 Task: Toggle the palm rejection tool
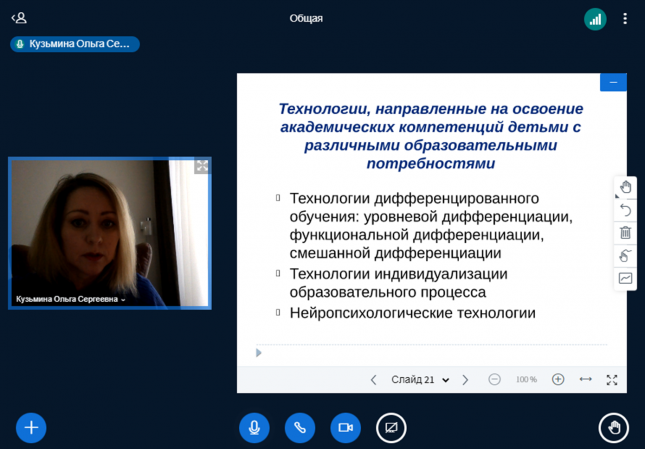pos(625,256)
